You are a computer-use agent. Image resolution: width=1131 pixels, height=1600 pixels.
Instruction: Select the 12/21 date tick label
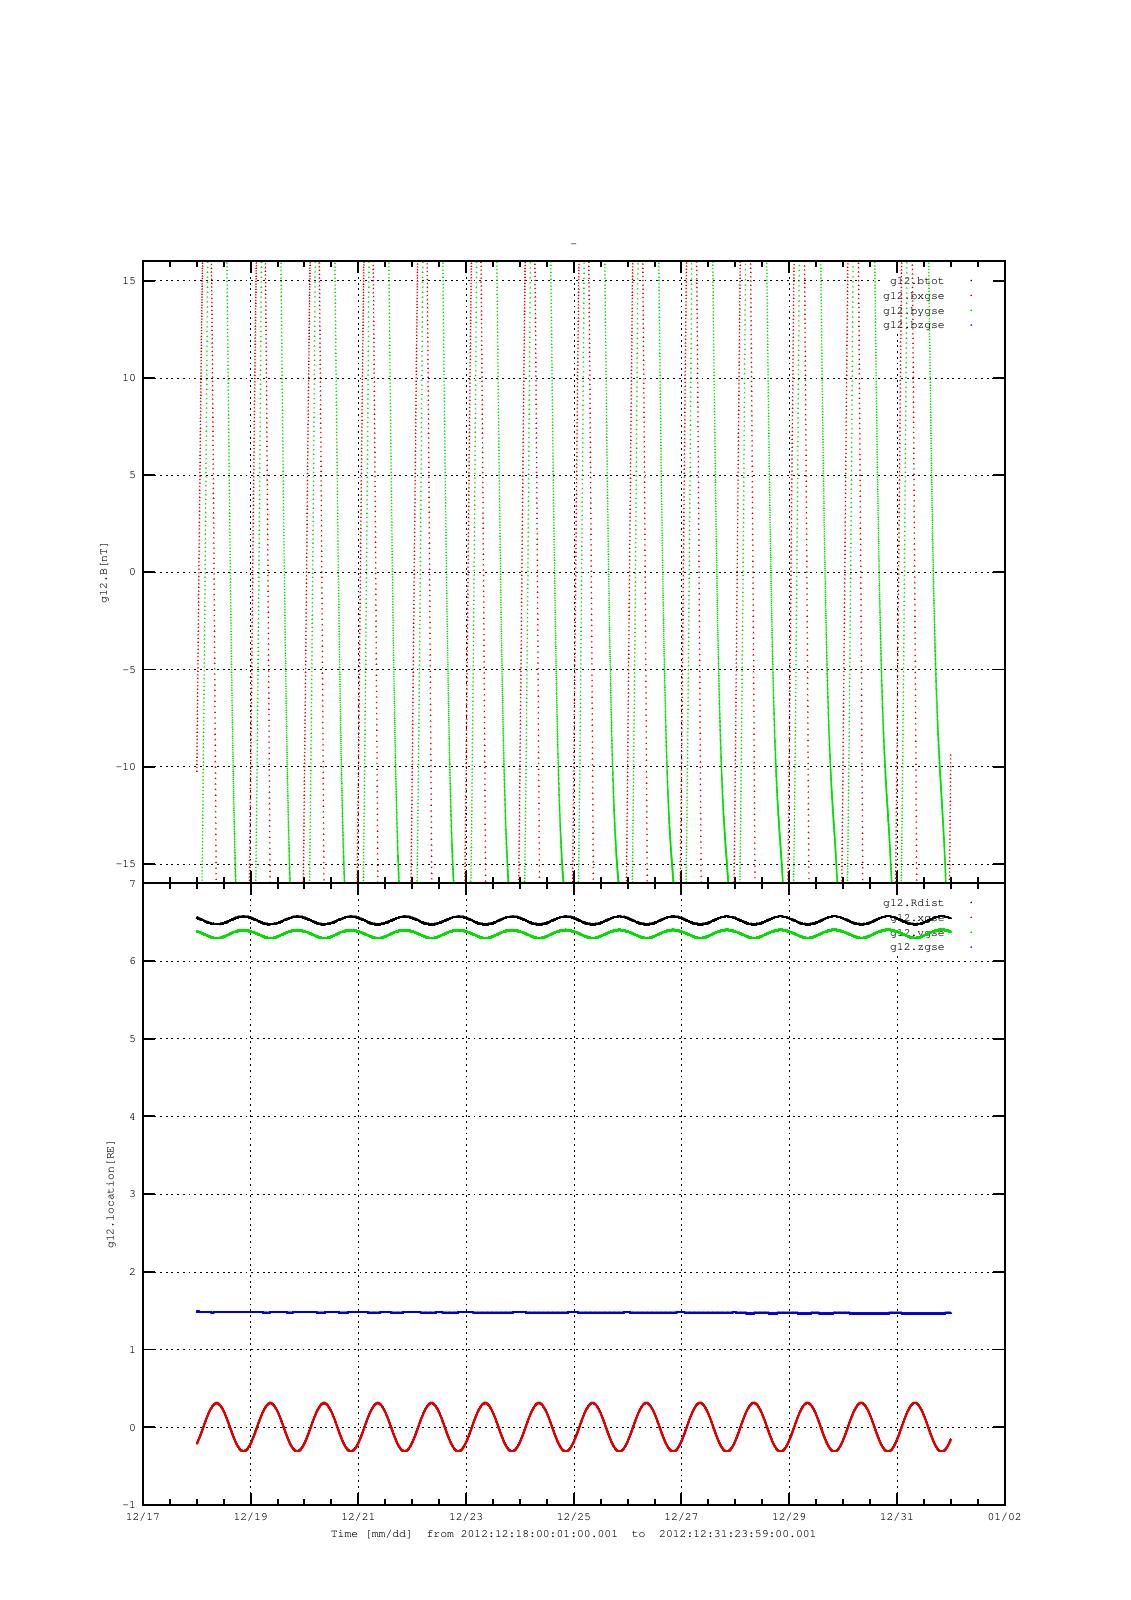[x=358, y=1517]
